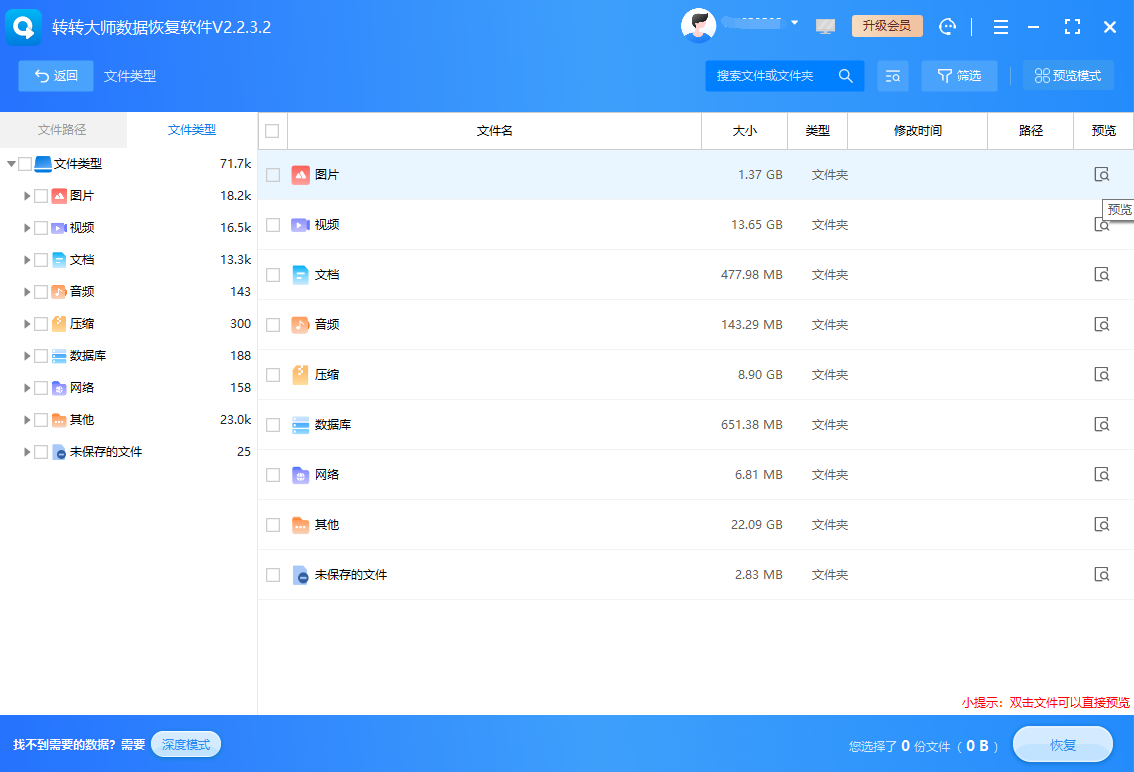The height and width of the screenshot is (772, 1134).
Task: Expand the 其他 category in sidebar
Action: point(27,419)
